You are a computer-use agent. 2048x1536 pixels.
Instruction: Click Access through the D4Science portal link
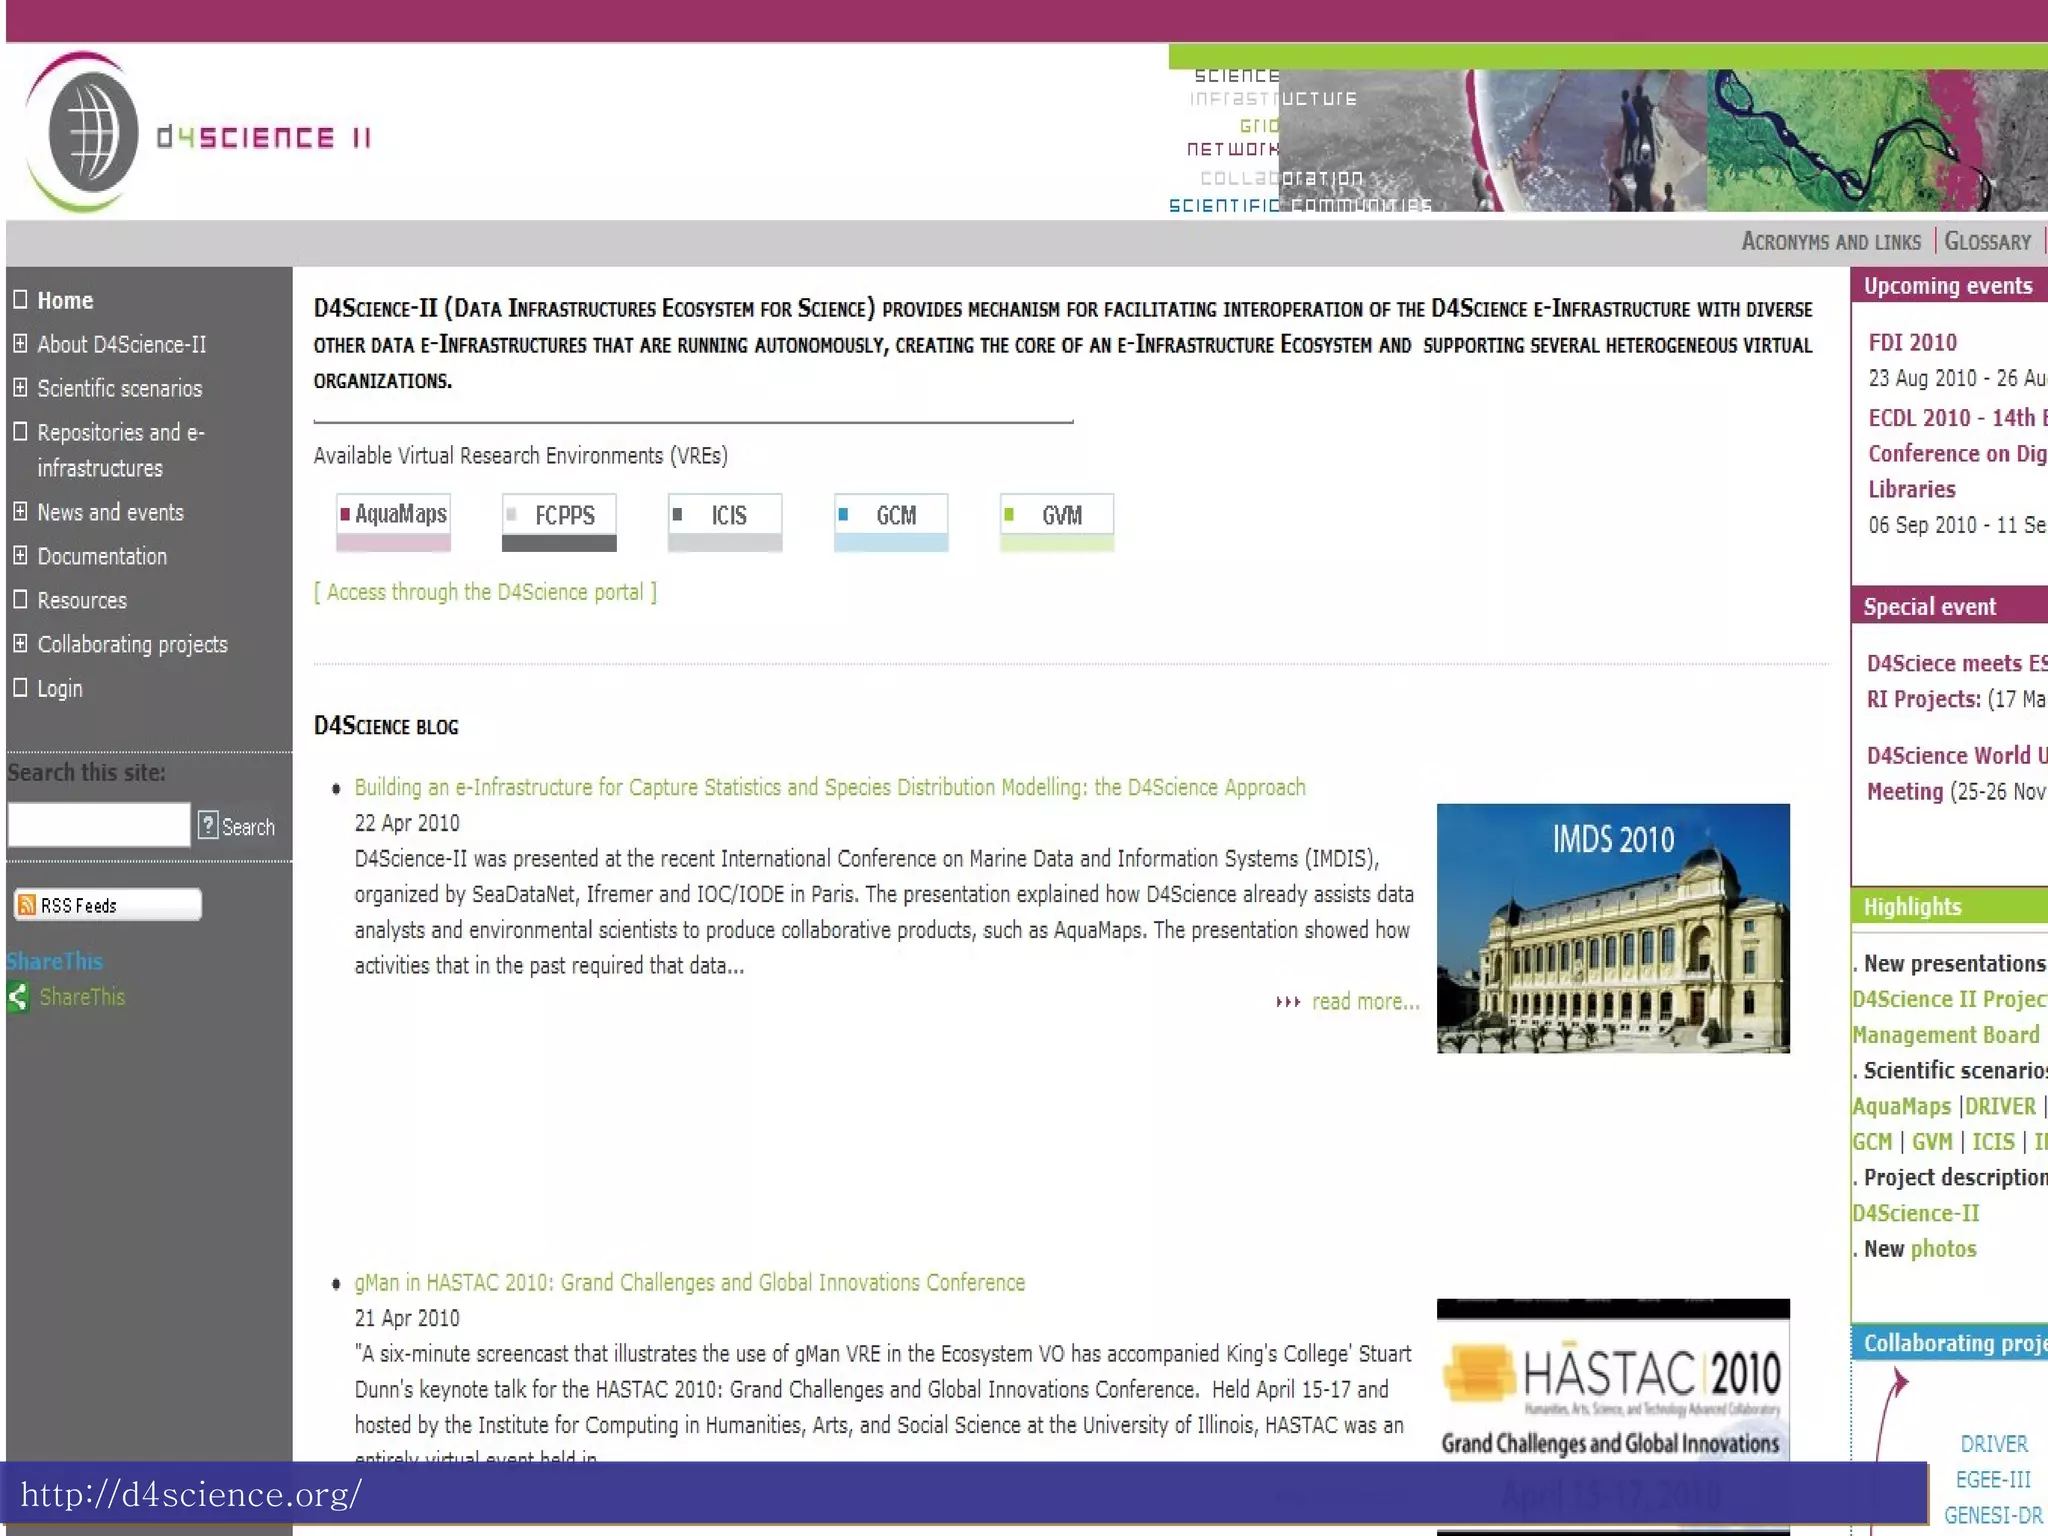click(485, 592)
